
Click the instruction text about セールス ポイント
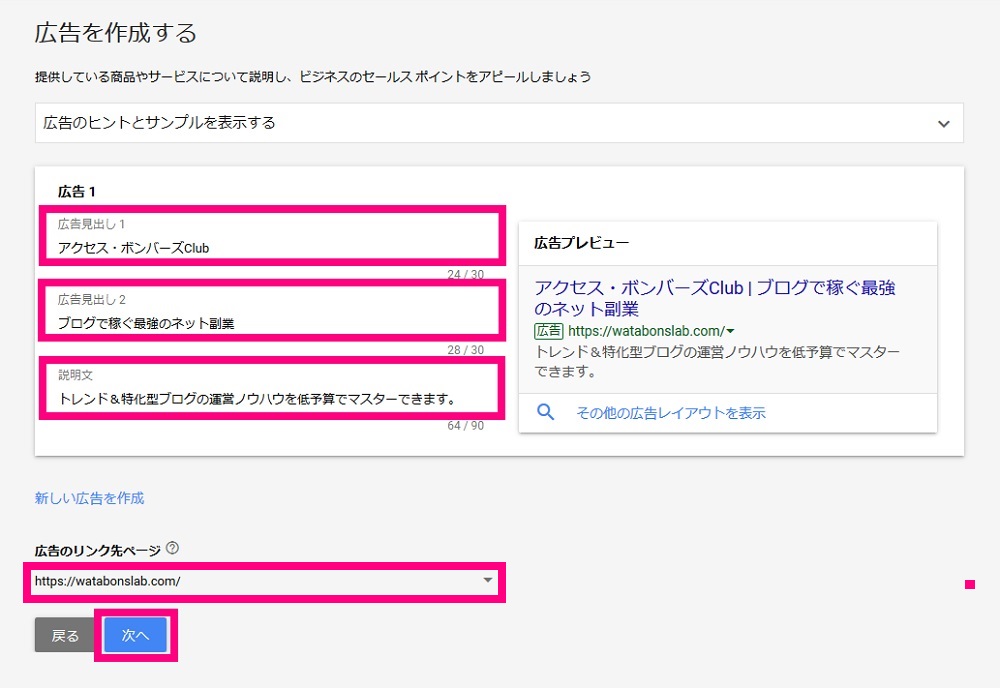(x=312, y=77)
